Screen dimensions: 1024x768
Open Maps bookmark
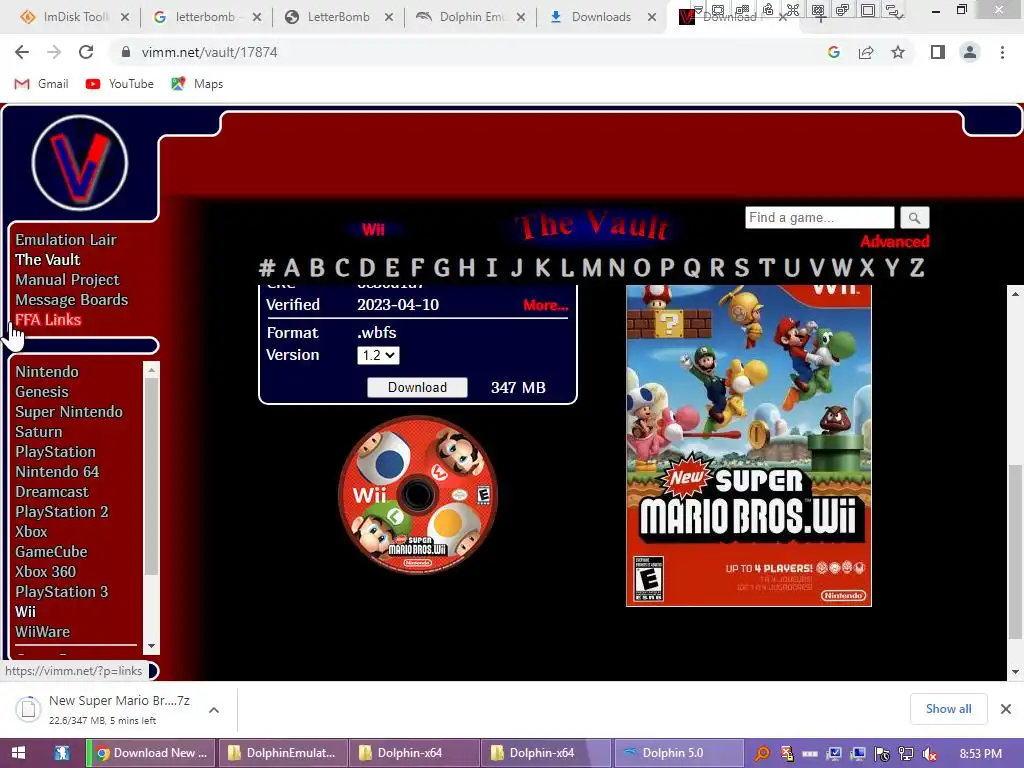(197, 84)
